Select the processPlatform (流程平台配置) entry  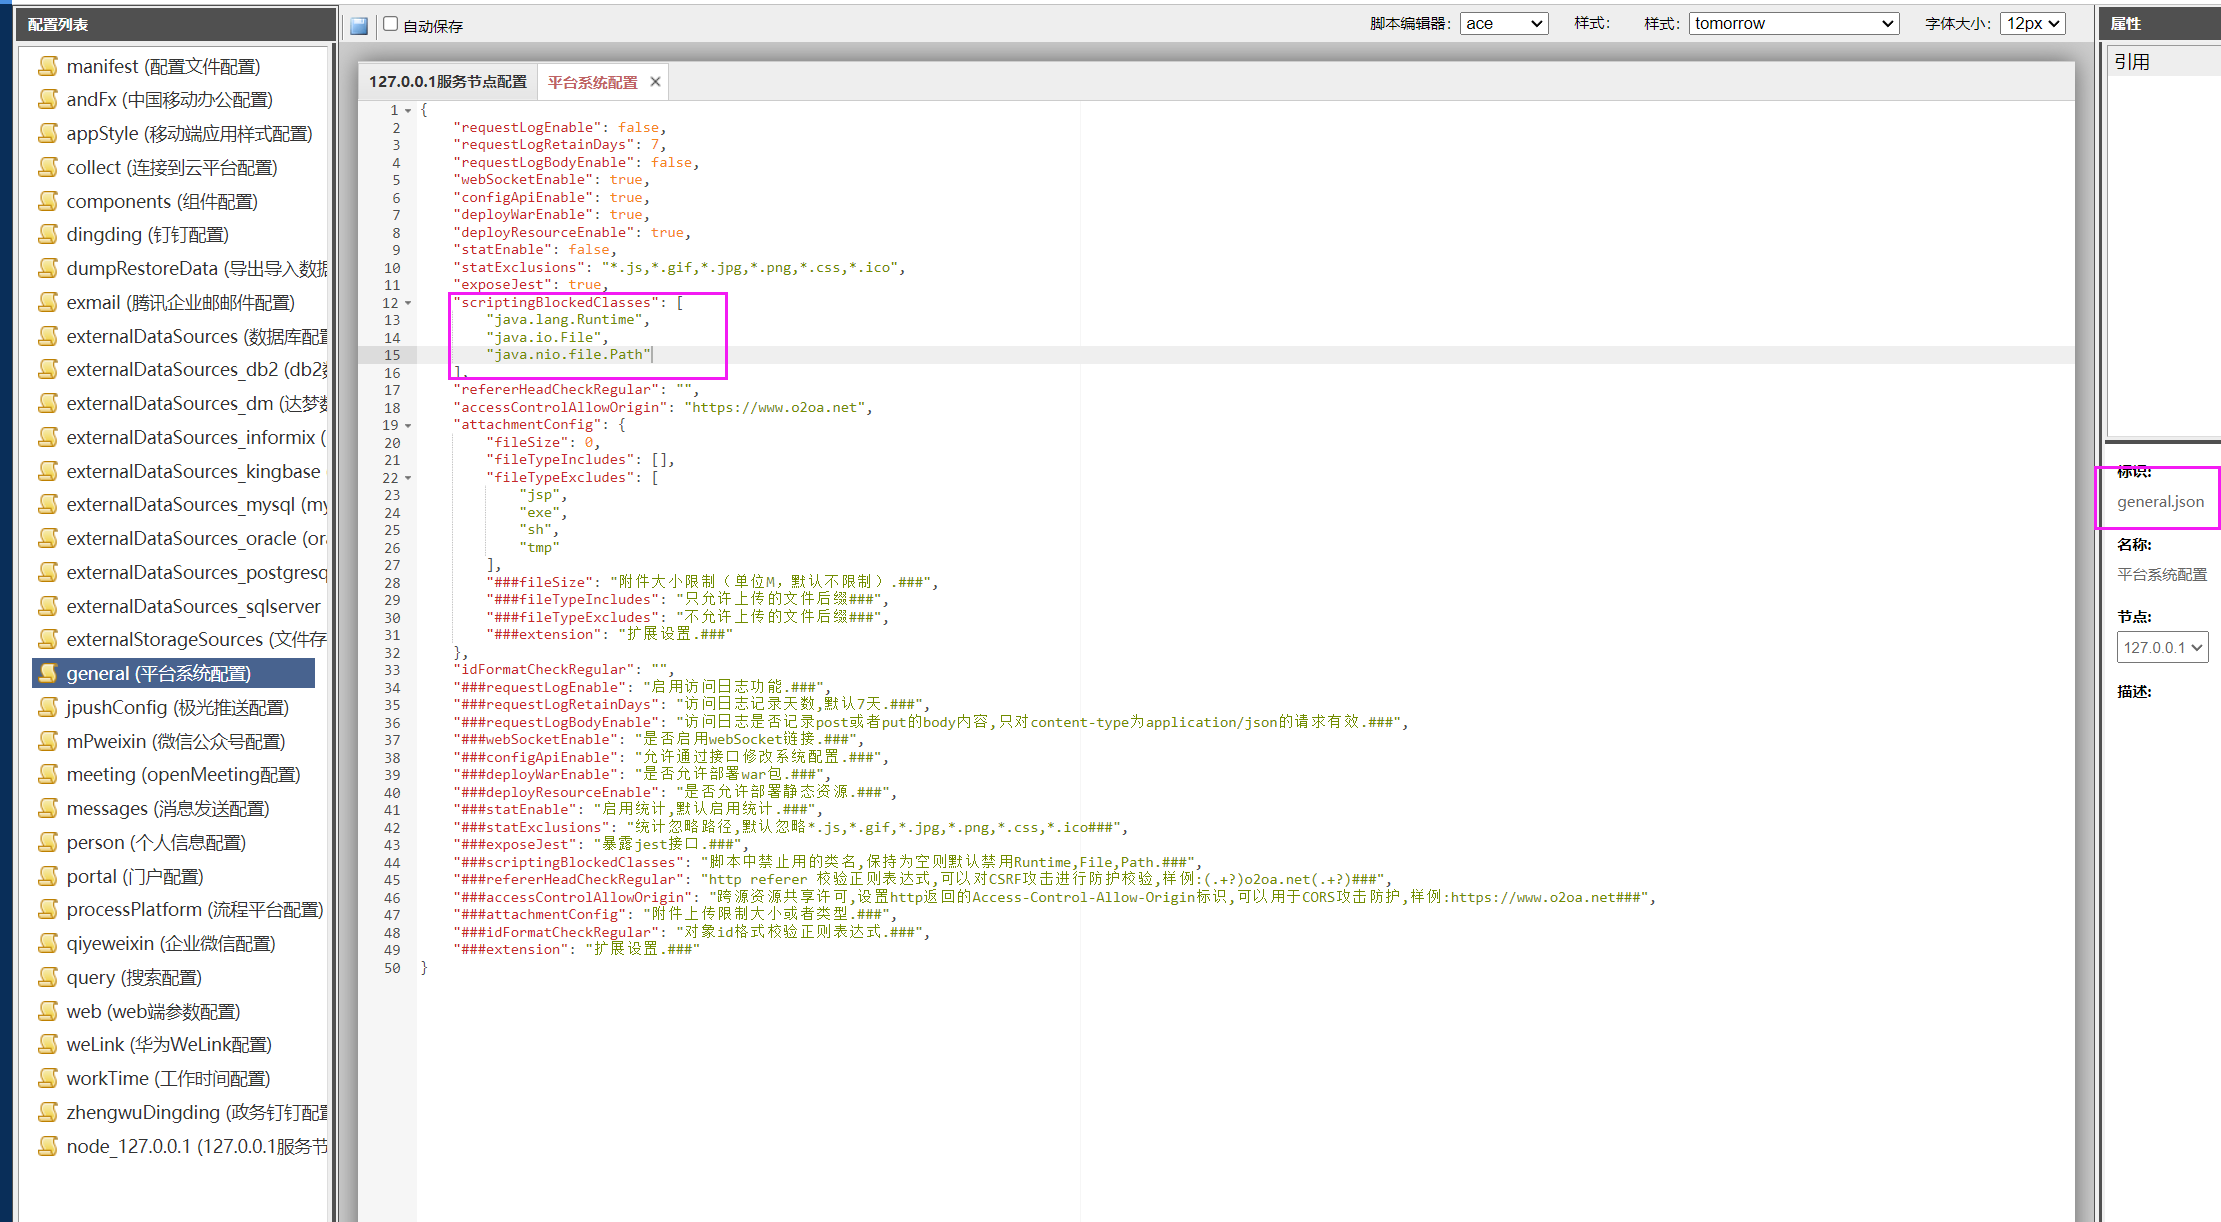point(194,909)
